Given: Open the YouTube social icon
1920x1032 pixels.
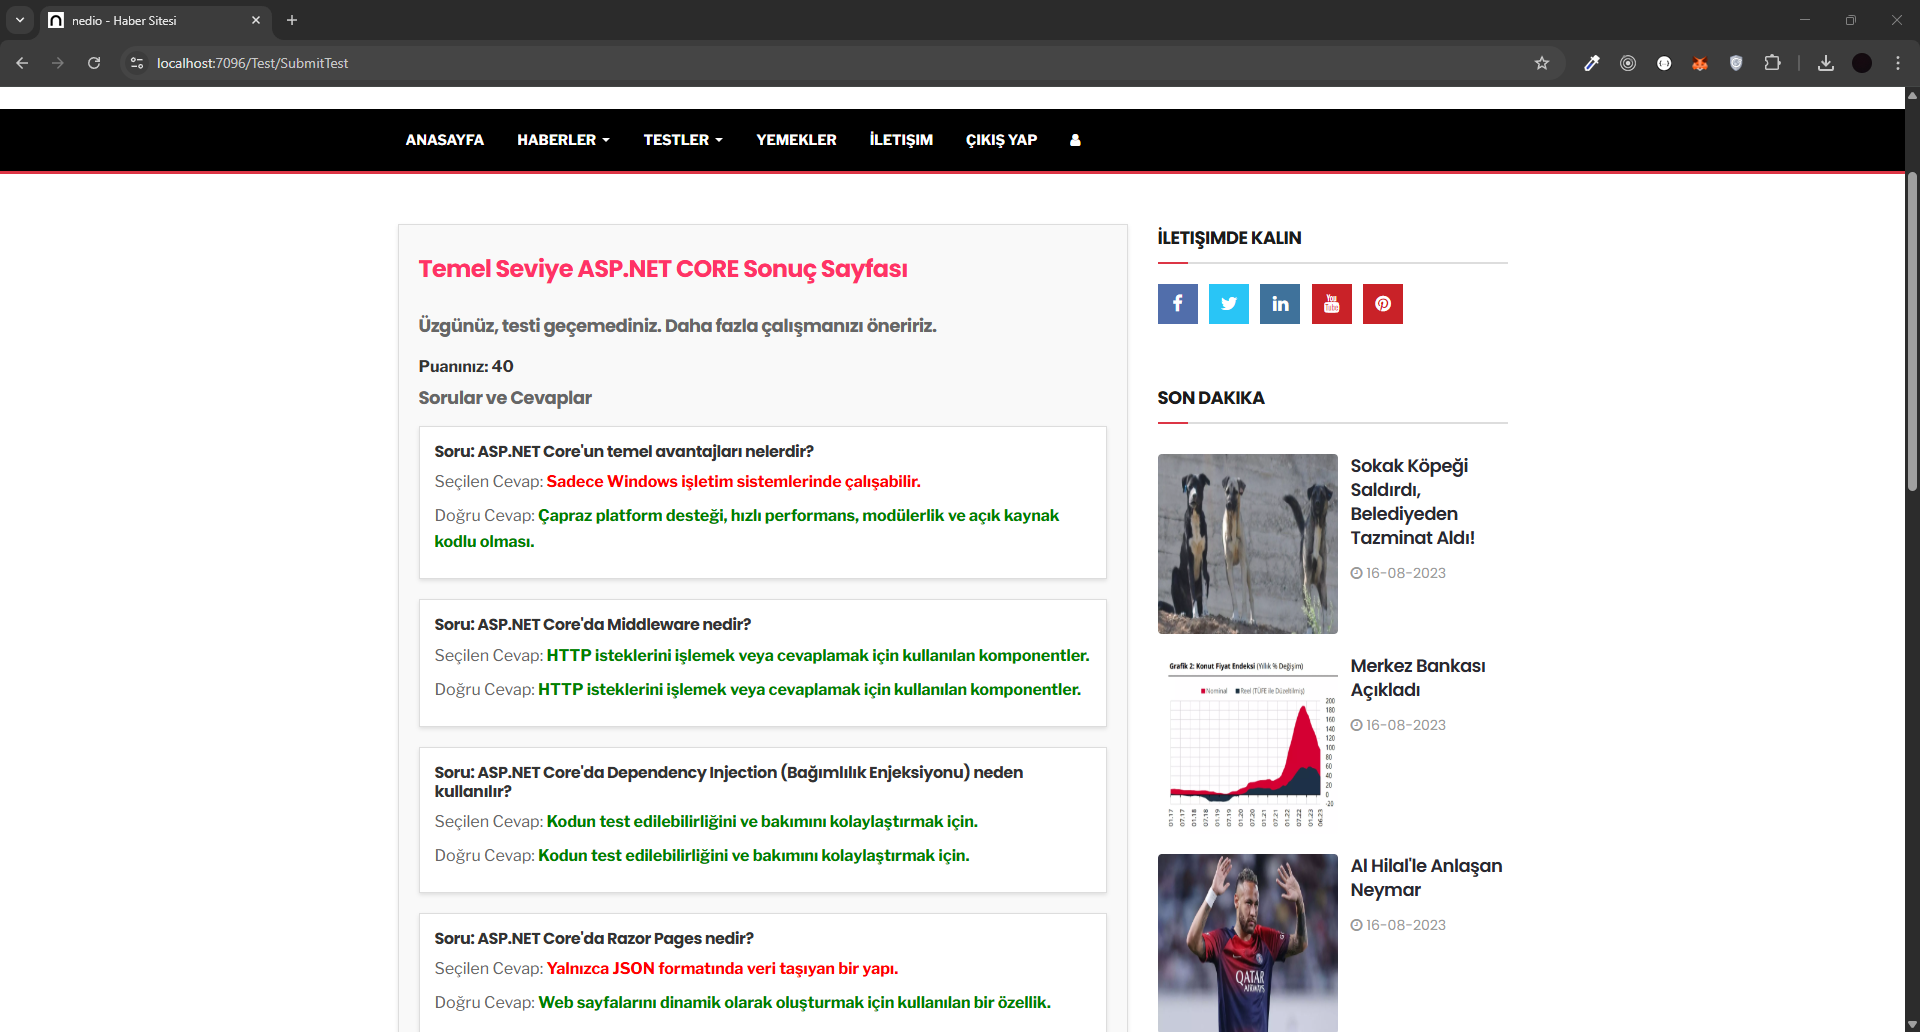Looking at the screenshot, I should (1331, 304).
